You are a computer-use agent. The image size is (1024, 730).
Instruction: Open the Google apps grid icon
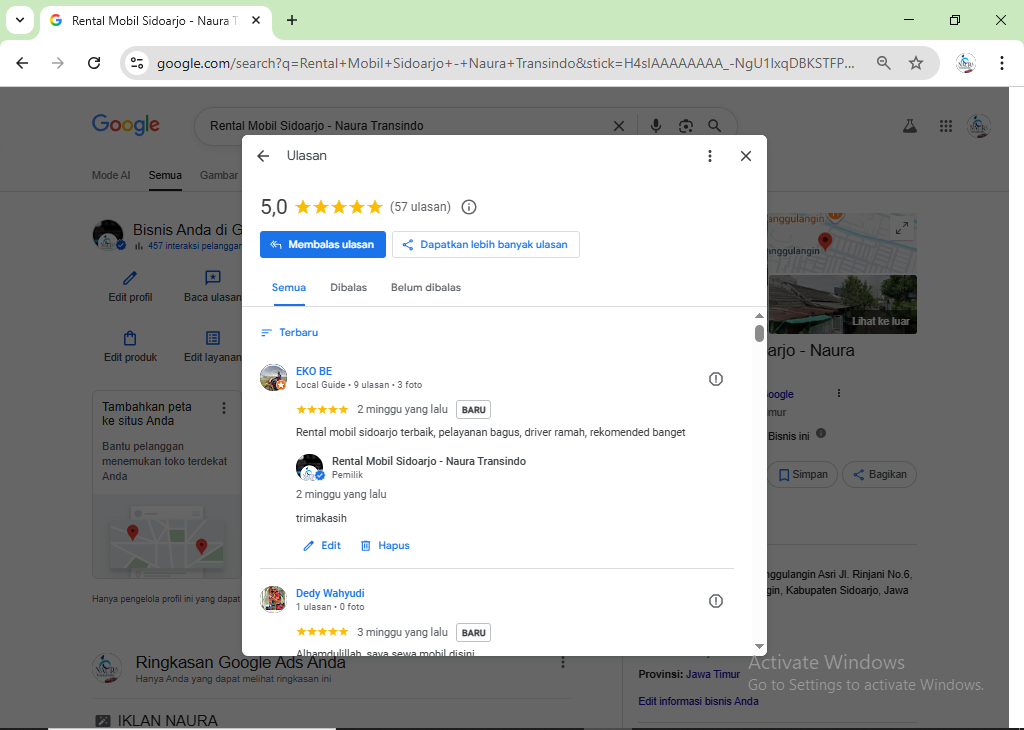coord(945,125)
